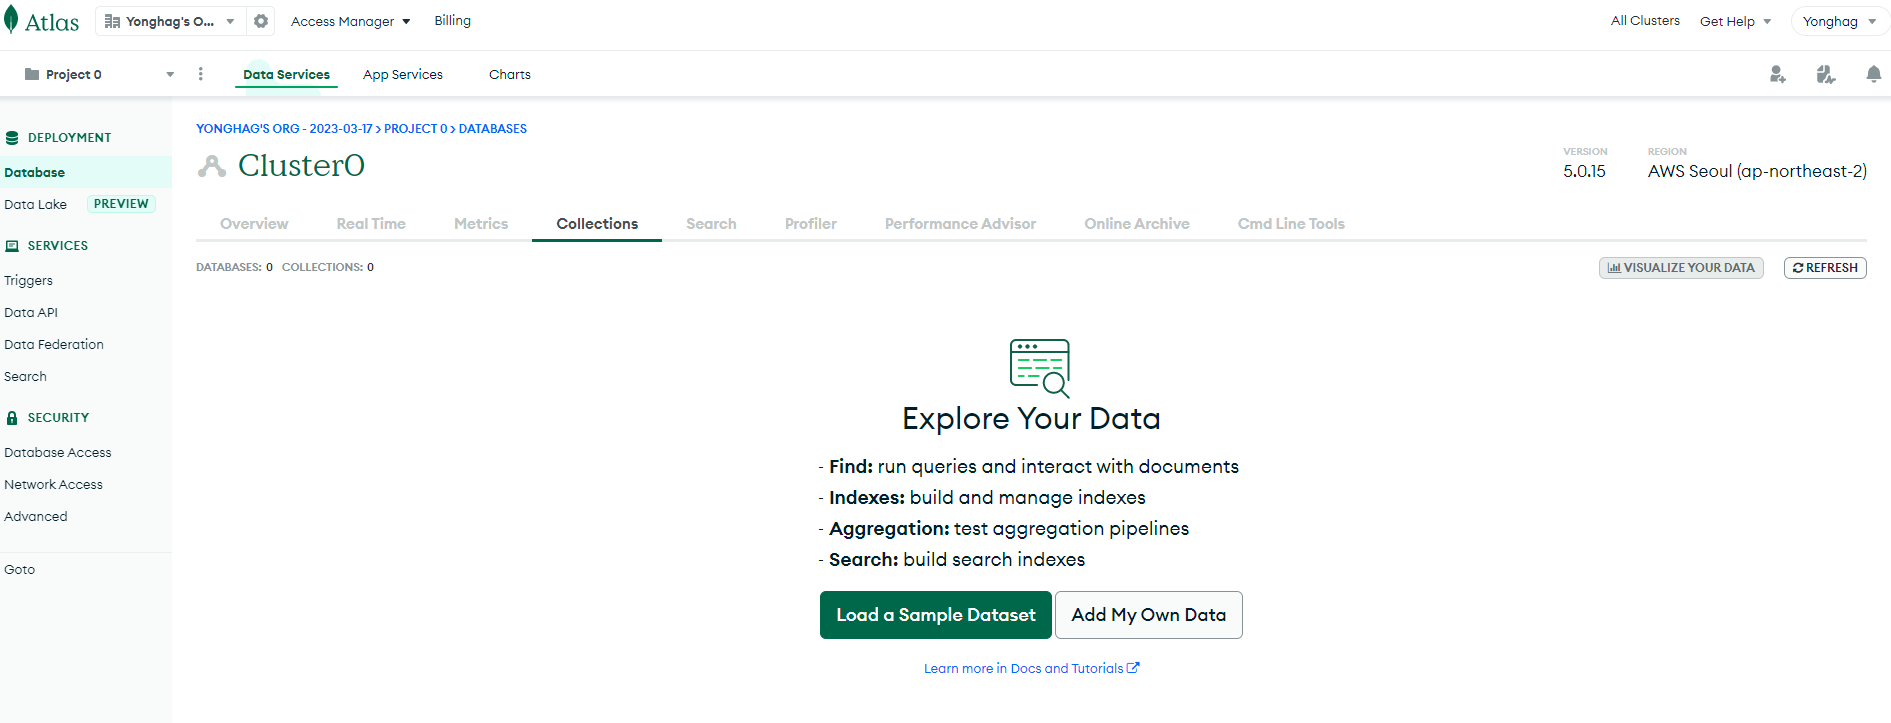The width and height of the screenshot is (1891, 723).
Task: Open Network Access in the sidebar
Action: 53,485
